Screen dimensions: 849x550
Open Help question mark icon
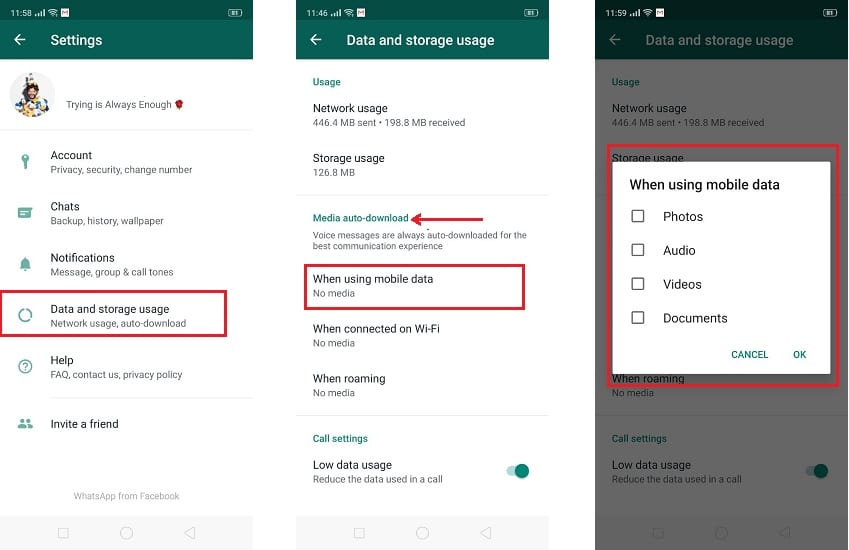click(x=25, y=366)
